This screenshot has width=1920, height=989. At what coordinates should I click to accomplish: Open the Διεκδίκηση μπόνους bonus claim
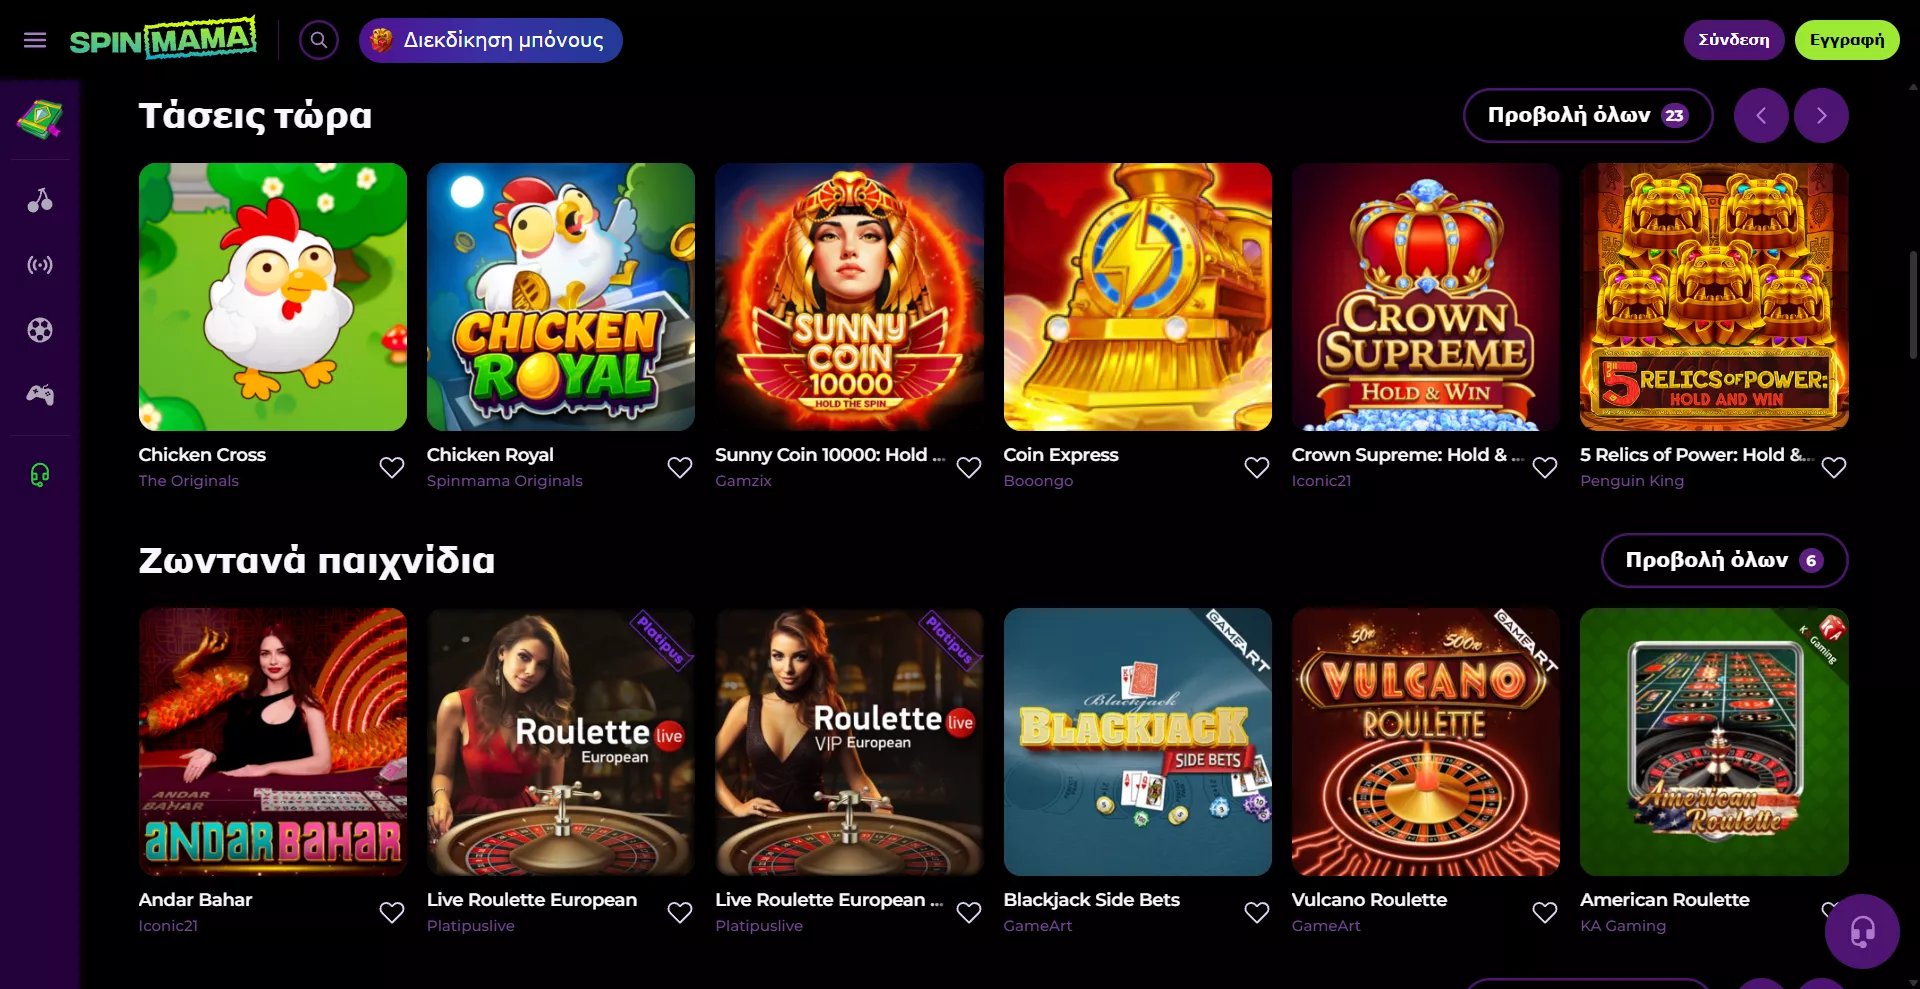(x=490, y=40)
